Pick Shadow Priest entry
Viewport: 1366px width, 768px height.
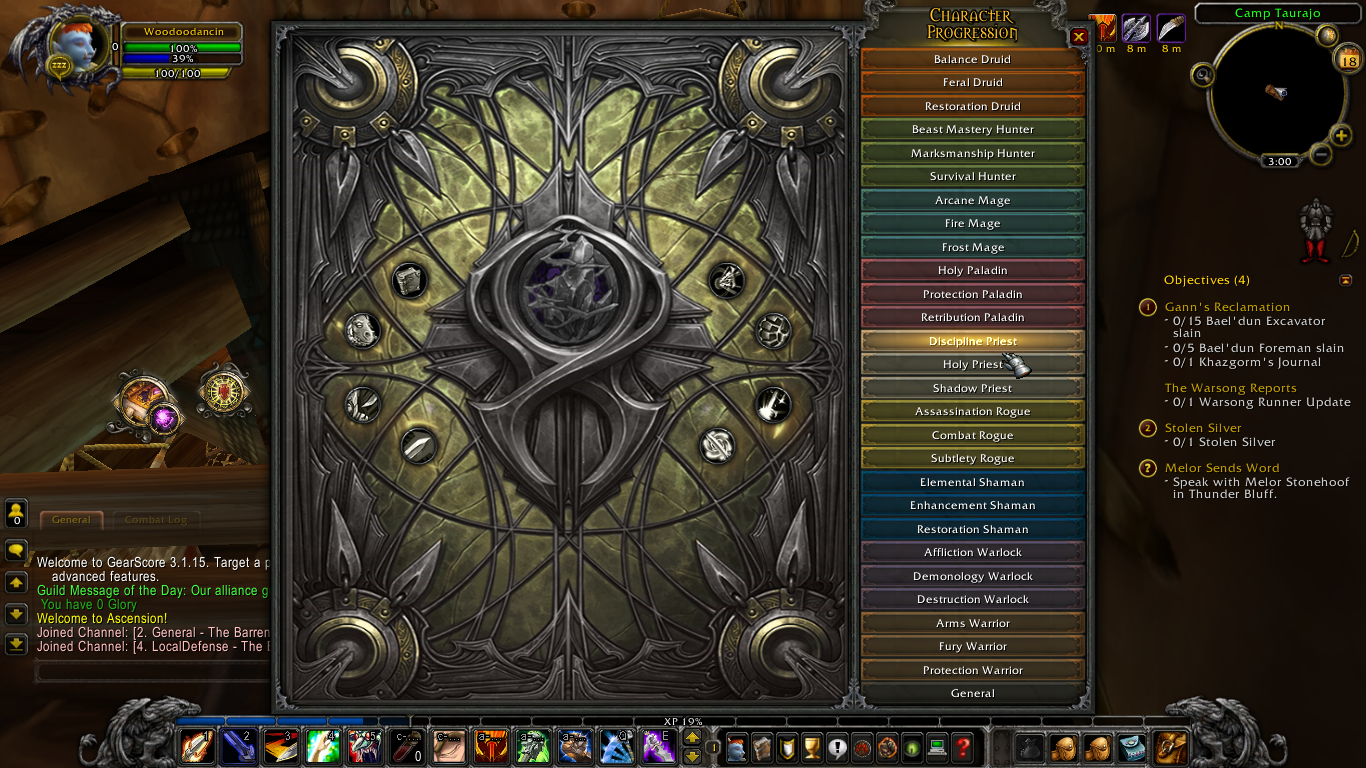973,388
